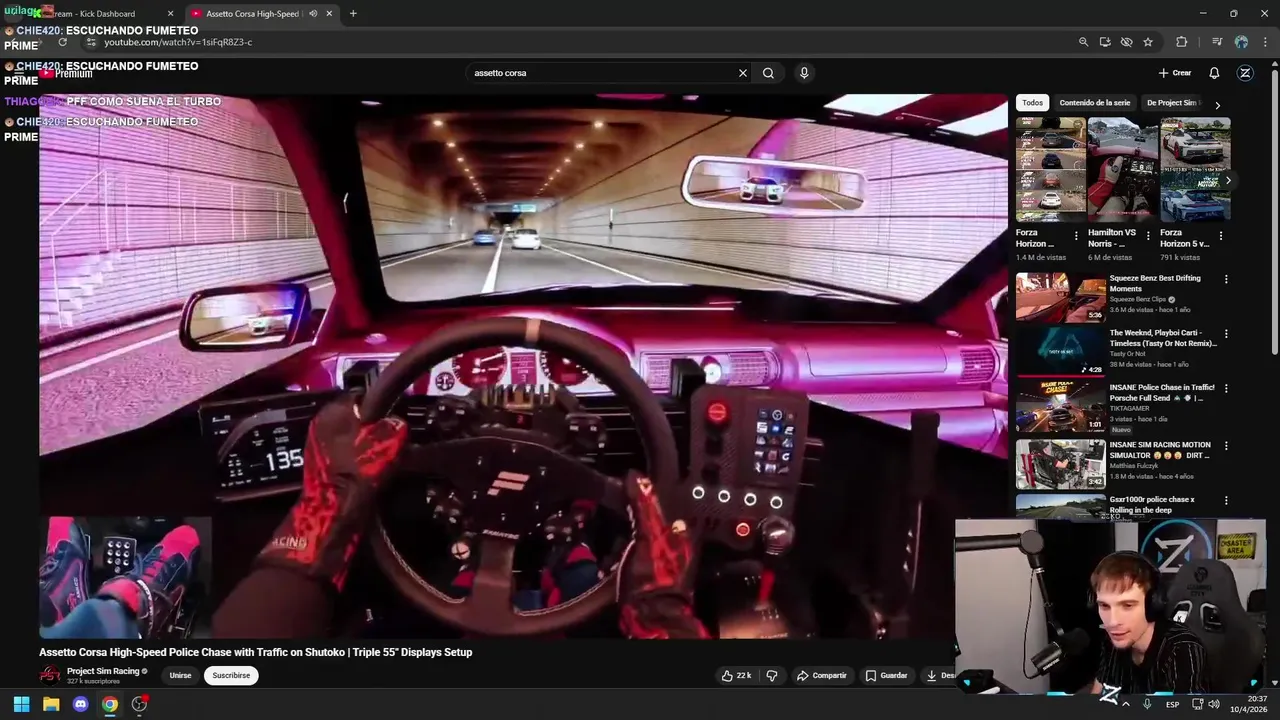The image size is (1280, 720).
Task: Open taskbar volume speaker icon
Action: [x=1214, y=705]
